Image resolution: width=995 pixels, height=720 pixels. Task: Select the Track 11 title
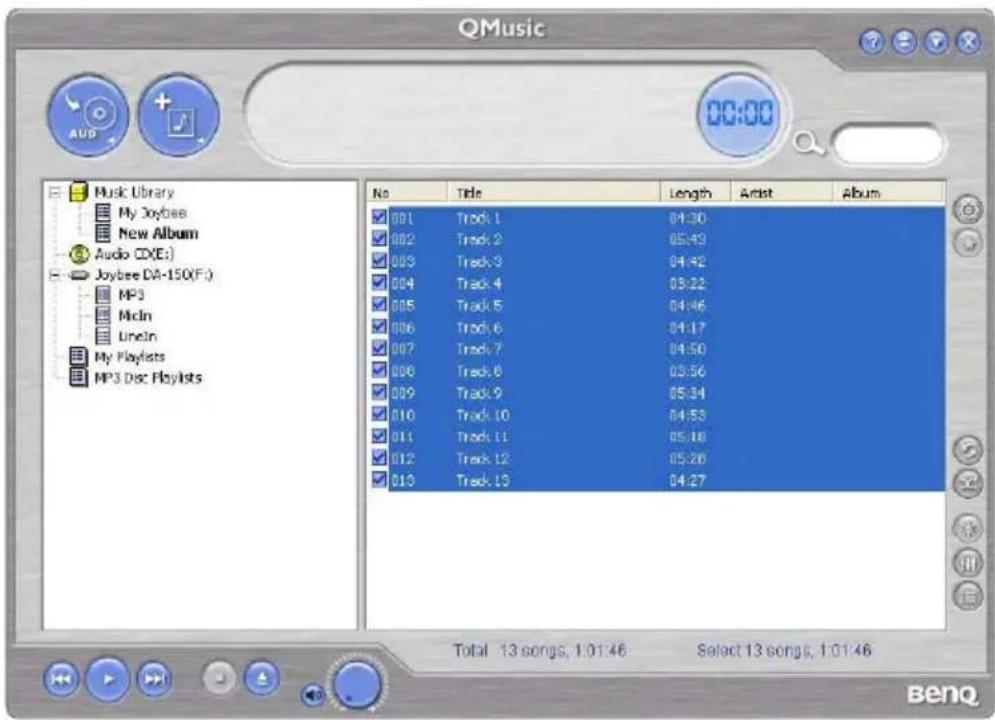click(x=482, y=436)
